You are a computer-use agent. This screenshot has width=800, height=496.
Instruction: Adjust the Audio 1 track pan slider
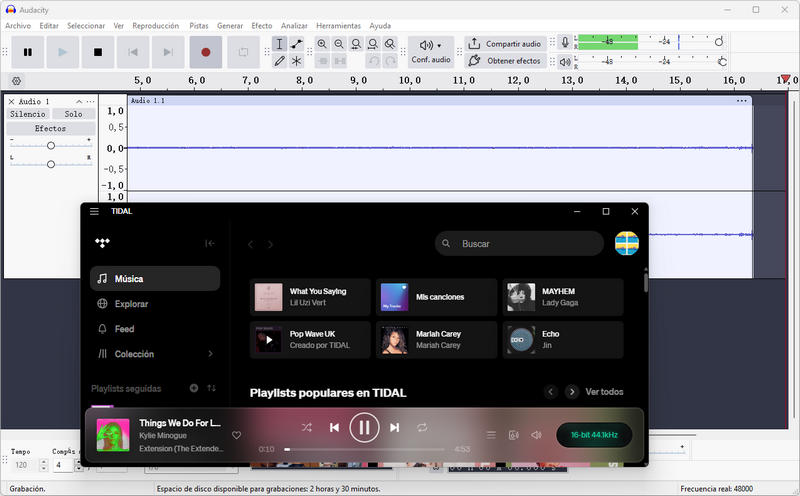pyautogui.click(x=51, y=164)
